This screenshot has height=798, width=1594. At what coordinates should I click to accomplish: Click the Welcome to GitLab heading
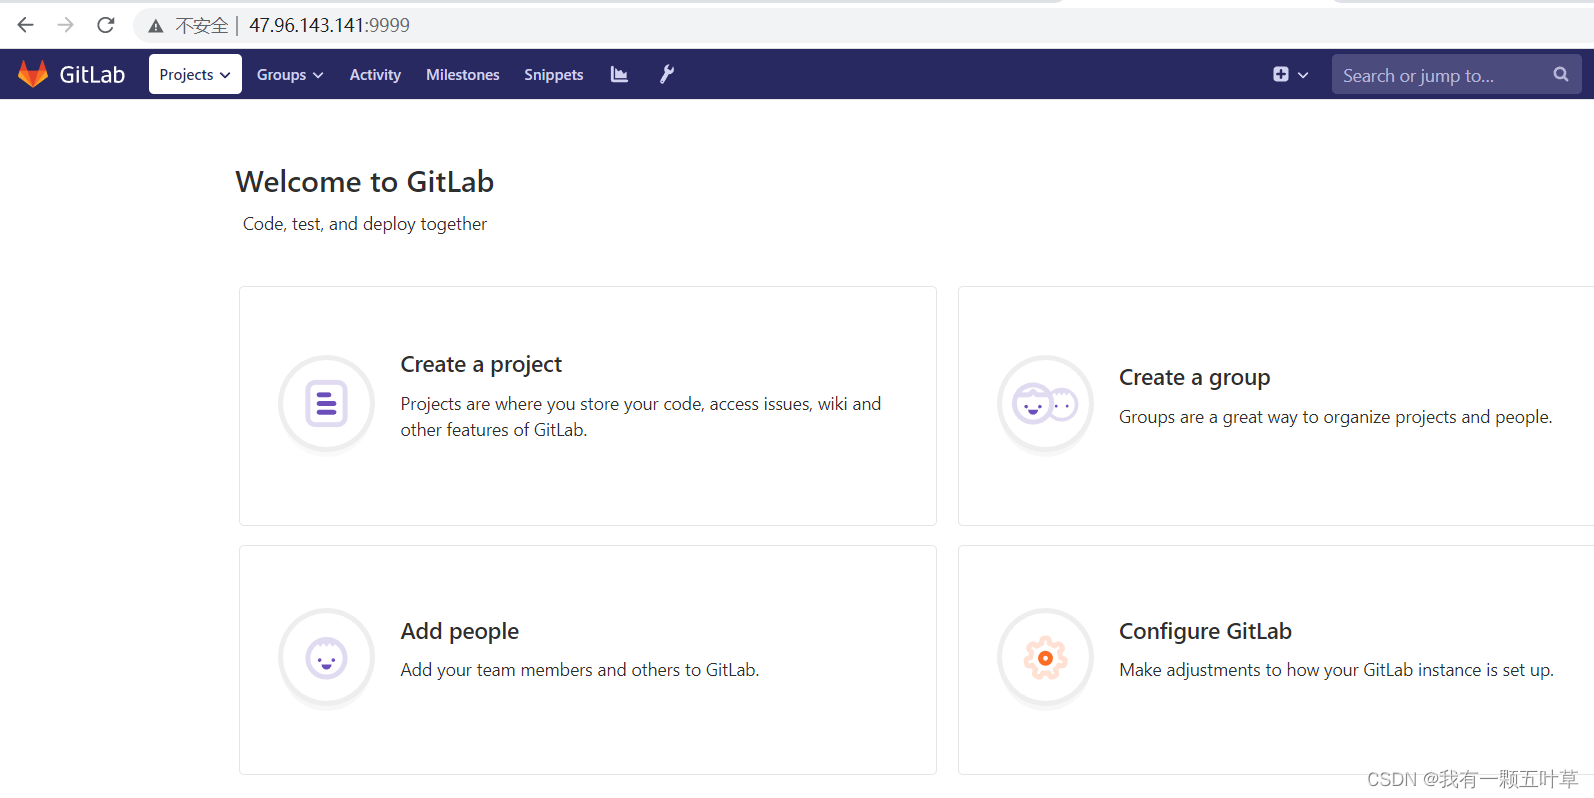tap(365, 182)
